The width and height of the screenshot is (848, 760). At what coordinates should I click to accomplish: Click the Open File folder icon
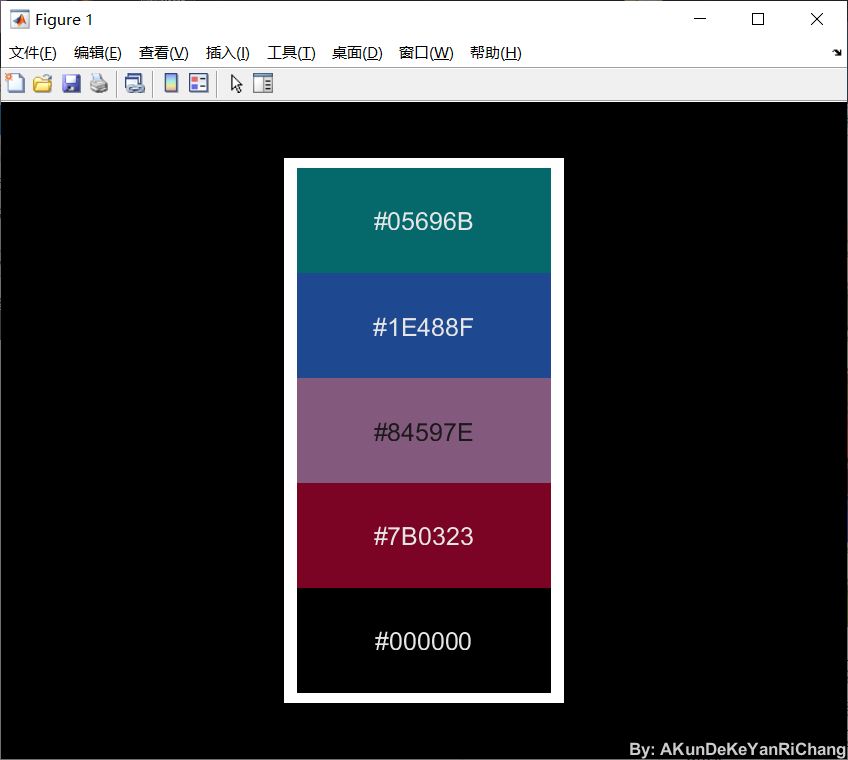click(43, 83)
